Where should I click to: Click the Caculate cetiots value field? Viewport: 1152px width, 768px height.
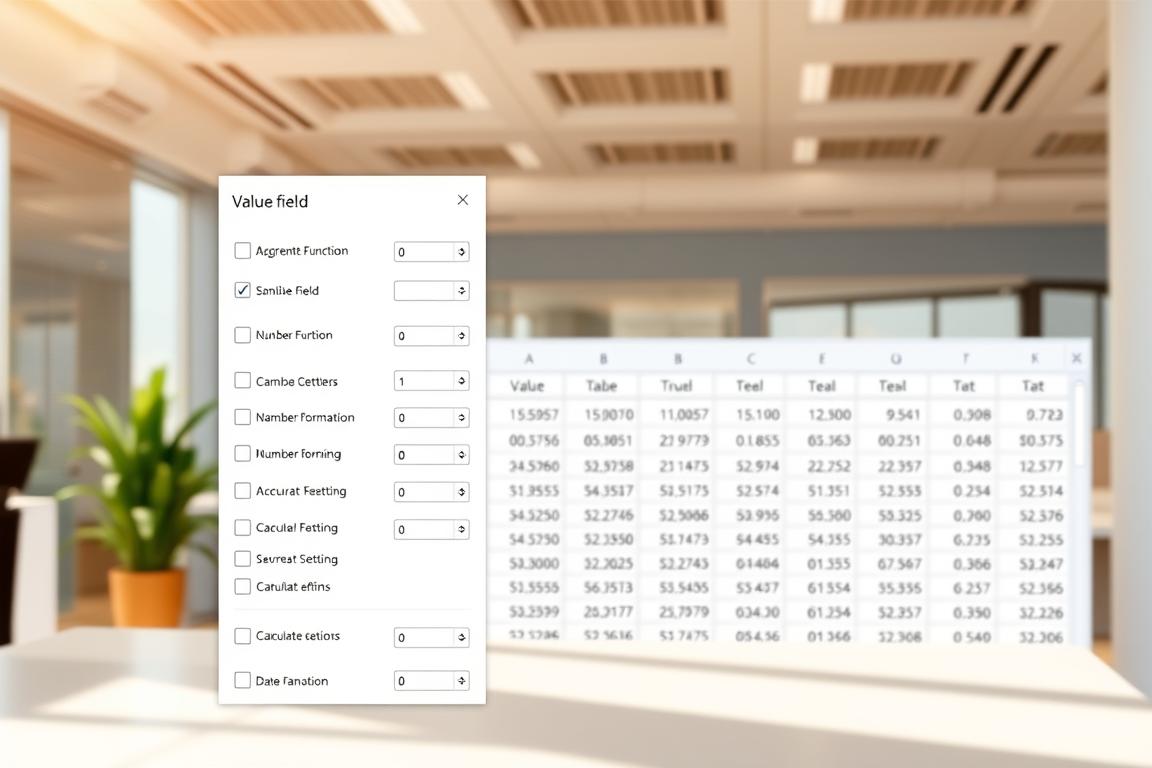pos(424,637)
